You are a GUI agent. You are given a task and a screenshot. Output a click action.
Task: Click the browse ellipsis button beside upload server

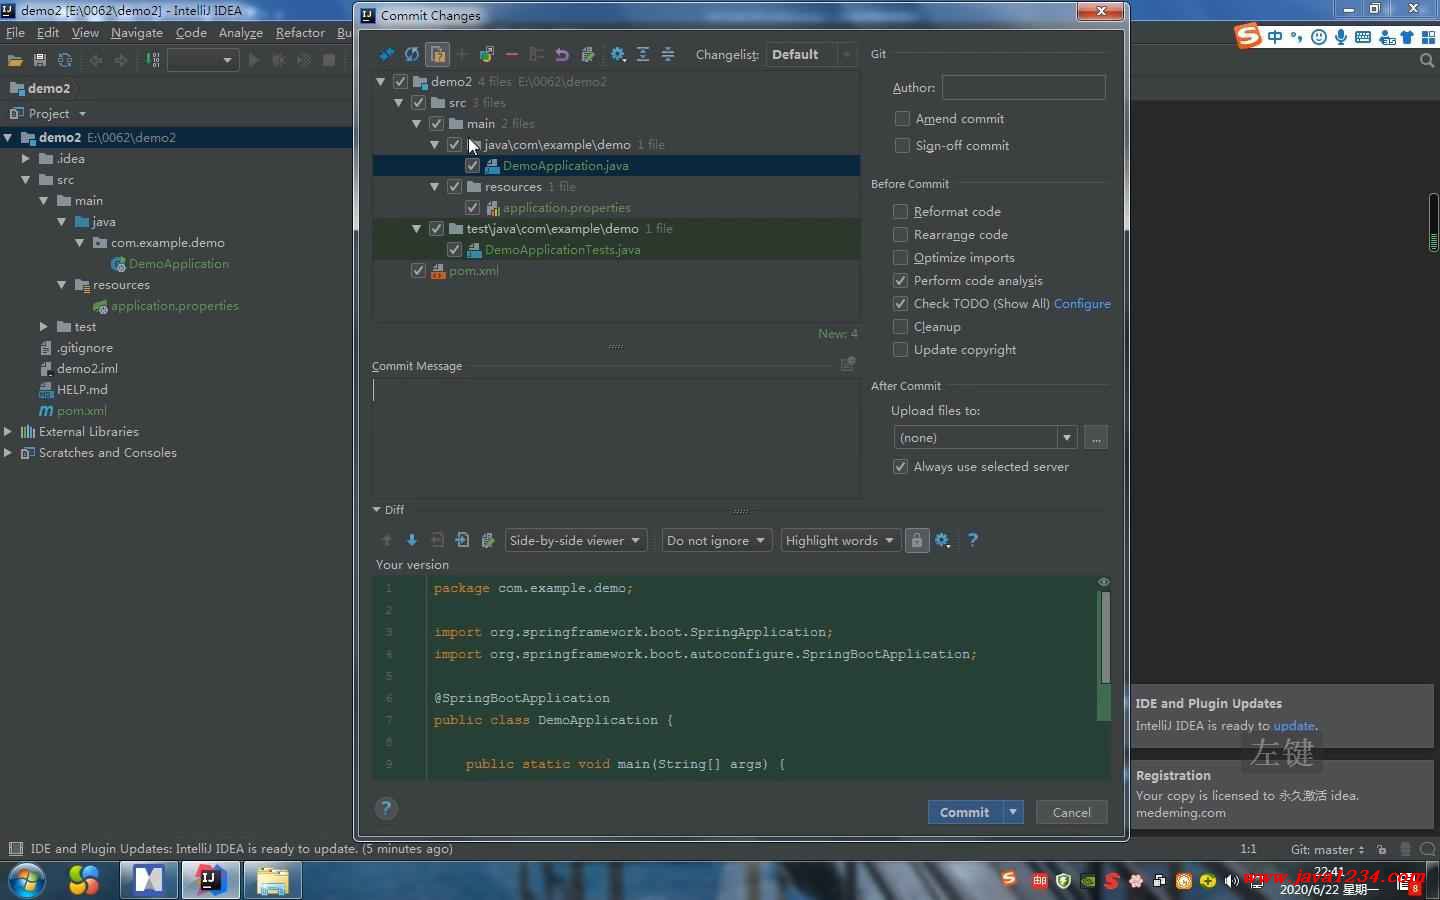pos(1096,437)
